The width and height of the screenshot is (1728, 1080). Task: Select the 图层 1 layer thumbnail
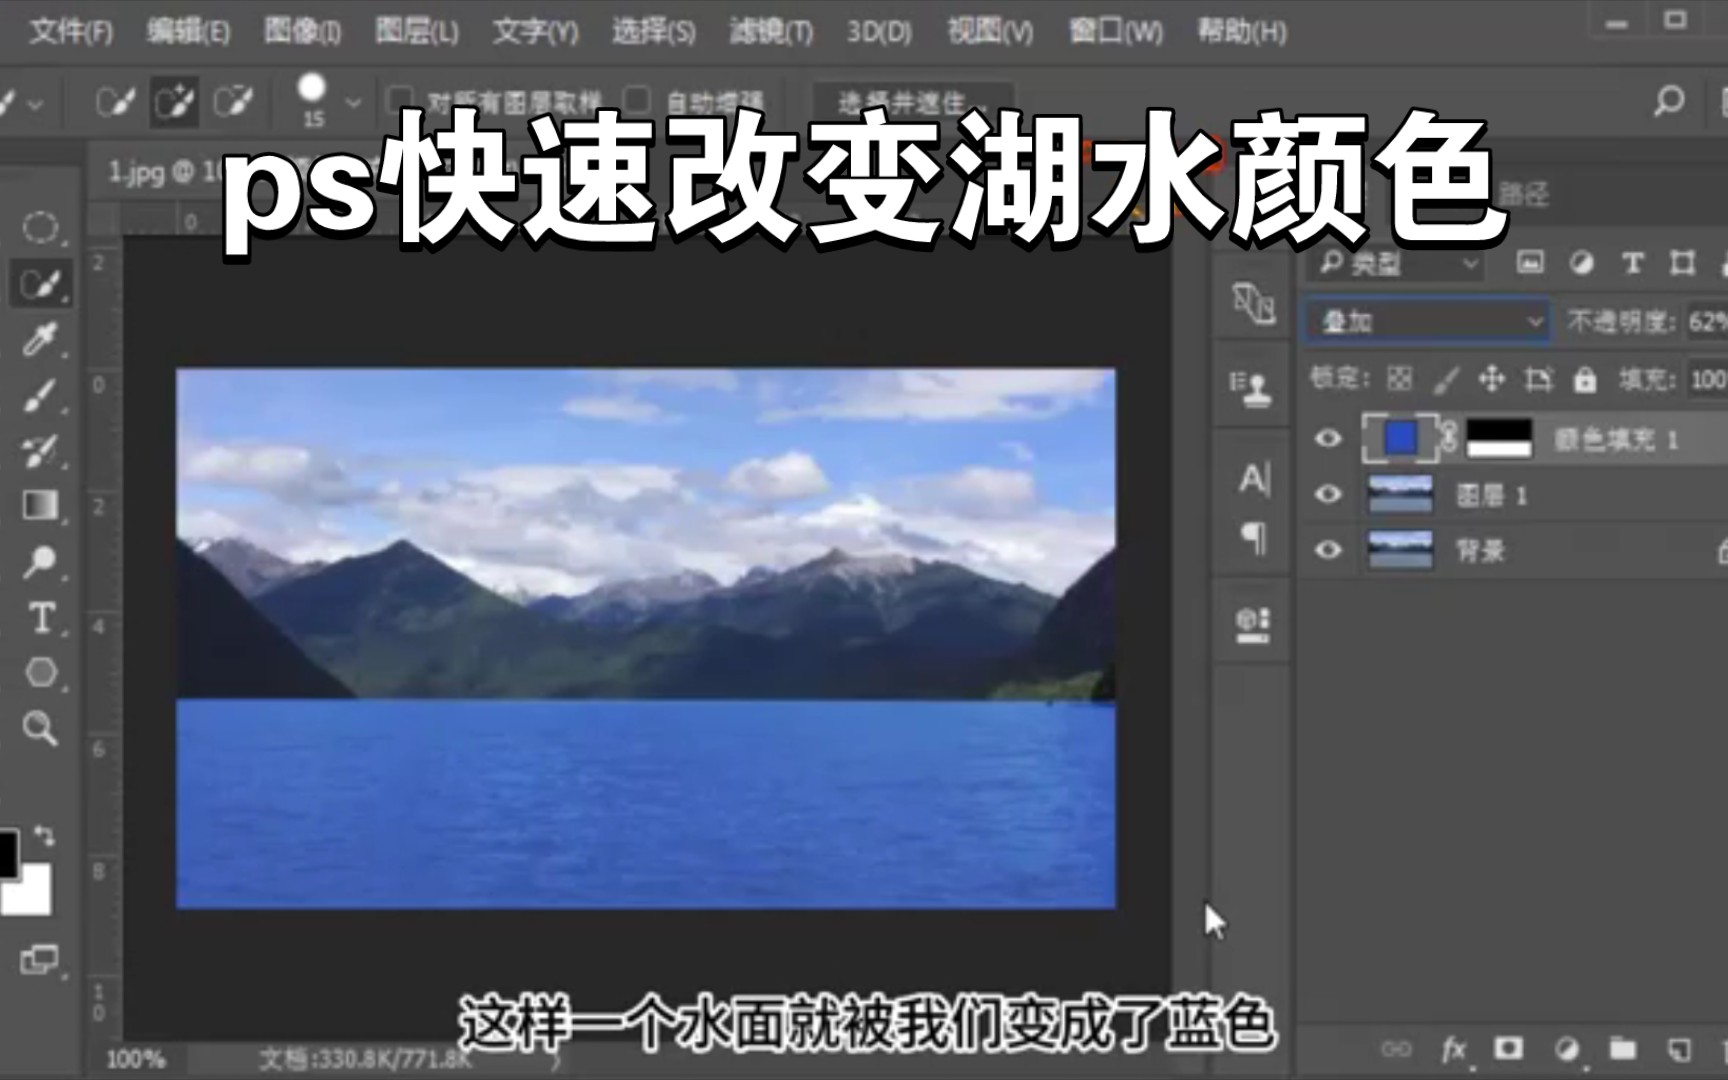(1399, 494)
